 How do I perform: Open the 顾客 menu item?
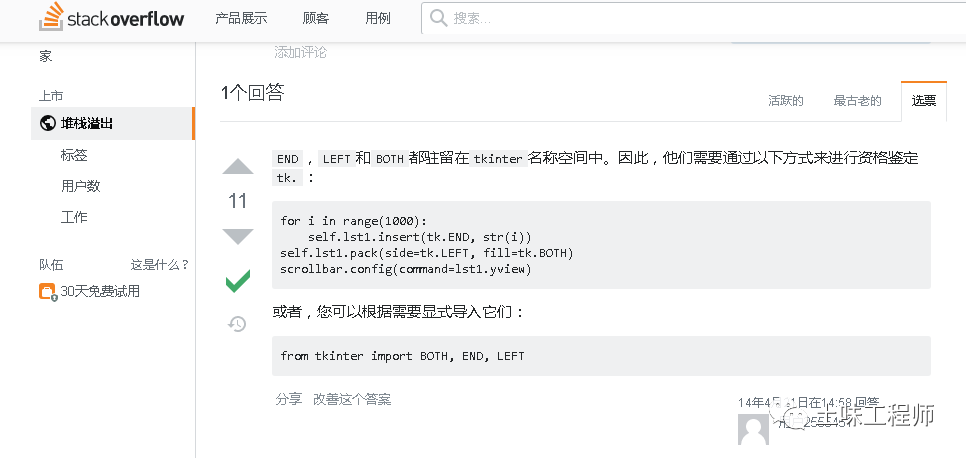(316, 18)
